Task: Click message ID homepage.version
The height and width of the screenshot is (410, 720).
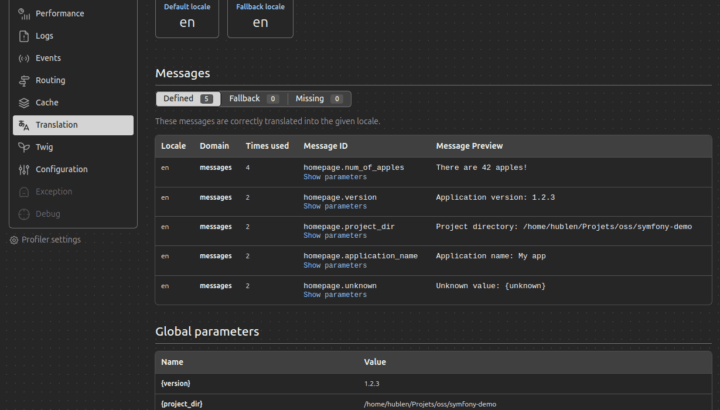Action: click(x=340, y=197)
